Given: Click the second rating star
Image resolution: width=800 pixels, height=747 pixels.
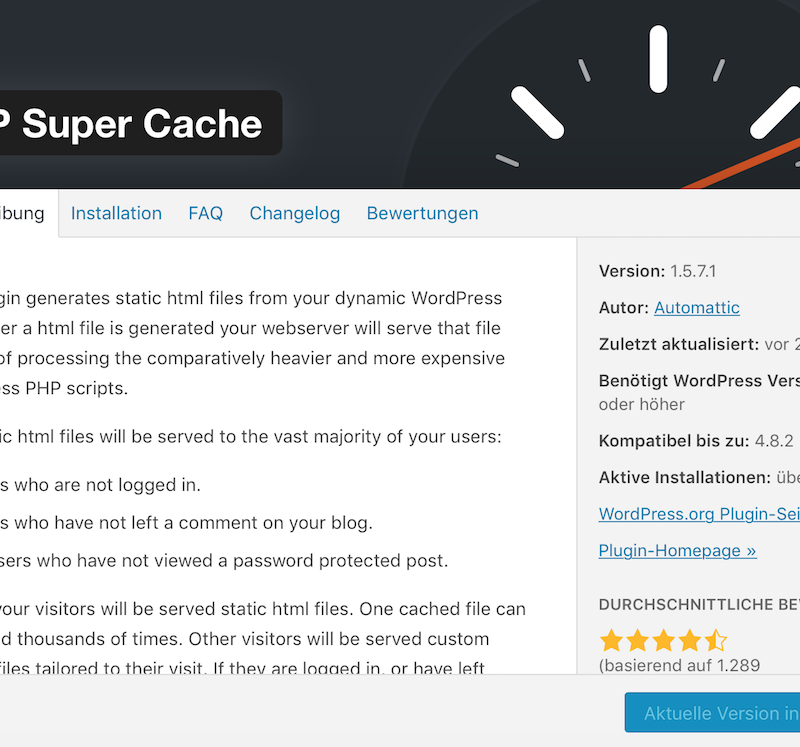Looking at the screenshot, I should pos(637,640).
